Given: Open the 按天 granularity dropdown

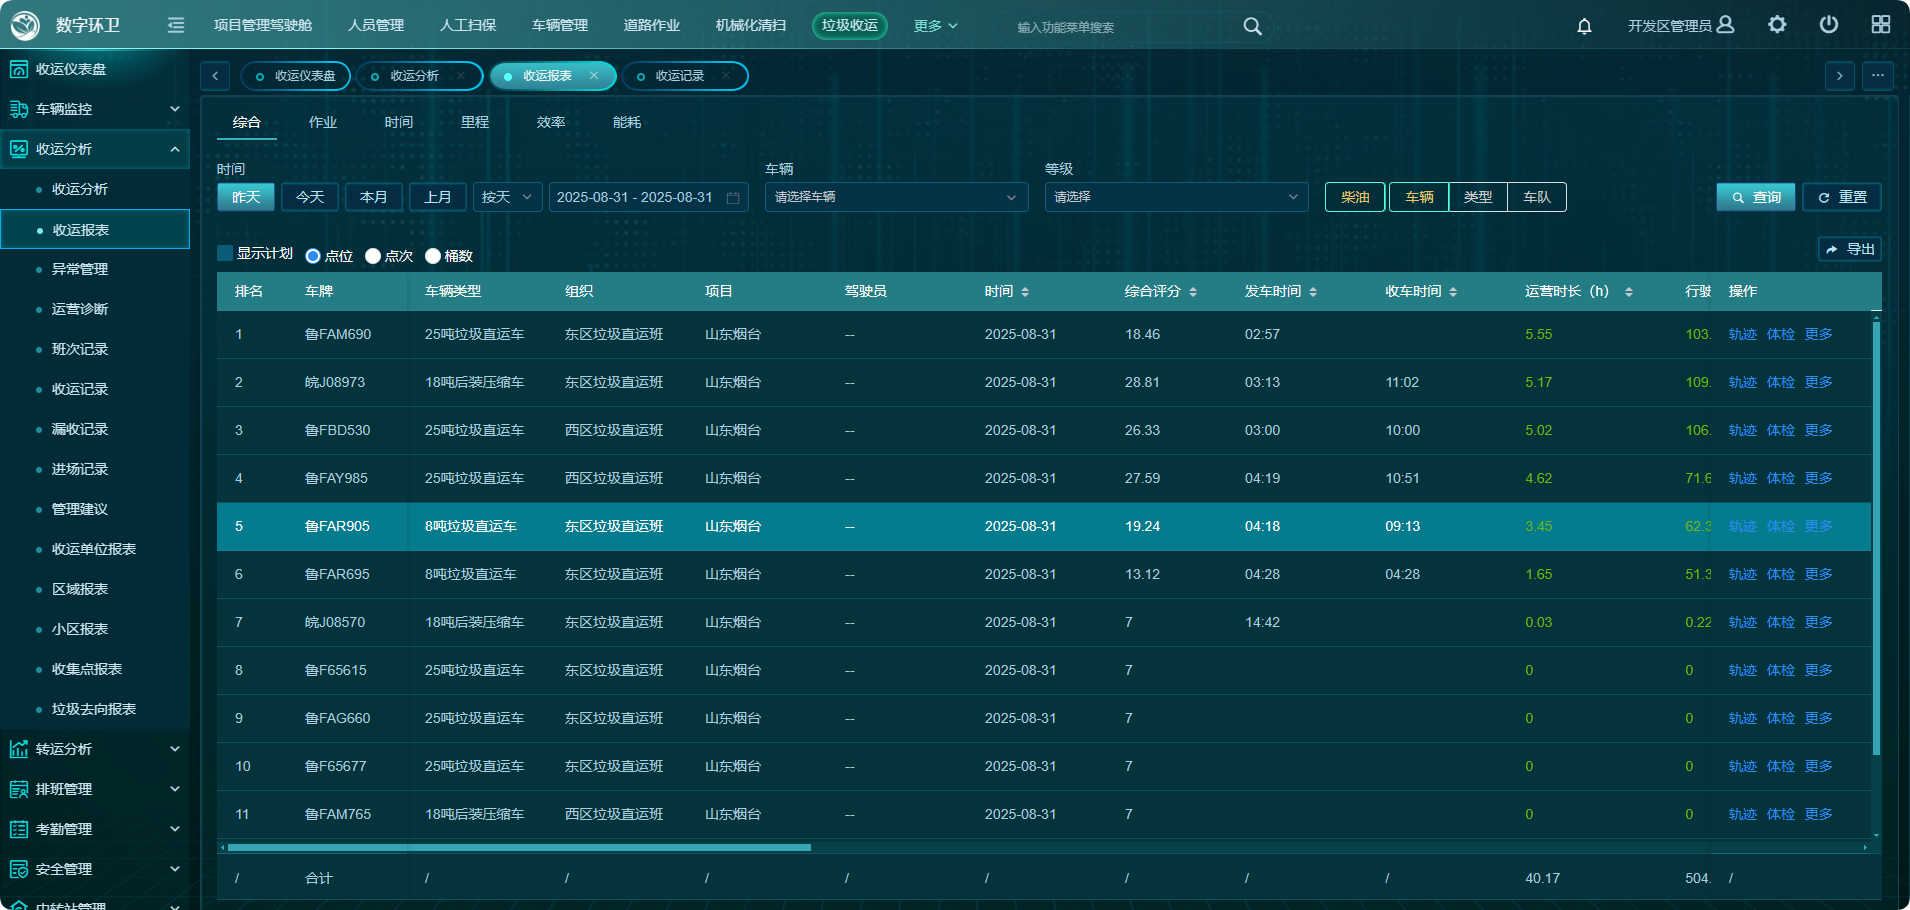Looking at the screenshot, I should [508, 198].
